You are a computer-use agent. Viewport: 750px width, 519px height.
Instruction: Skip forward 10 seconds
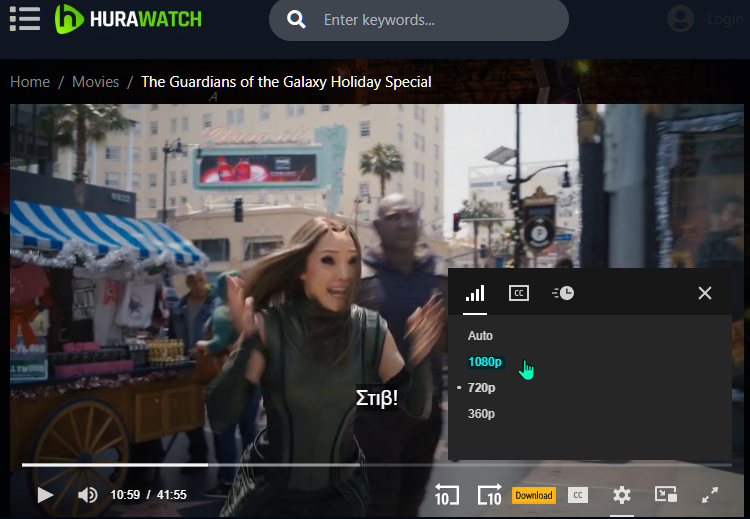[489, 495]
